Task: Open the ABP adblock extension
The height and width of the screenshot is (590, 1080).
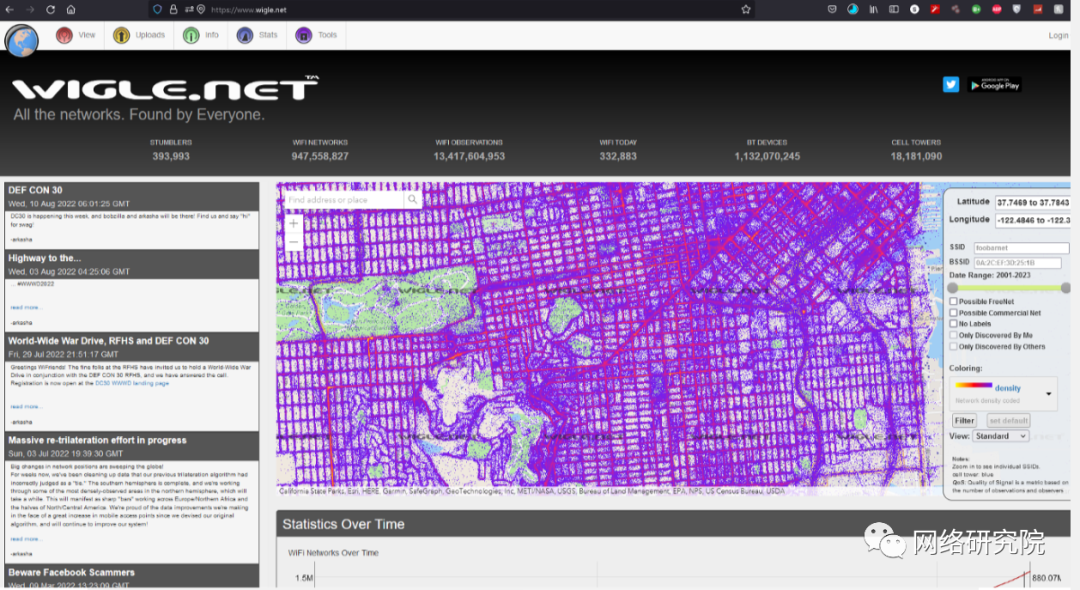Action: point(997,10)
